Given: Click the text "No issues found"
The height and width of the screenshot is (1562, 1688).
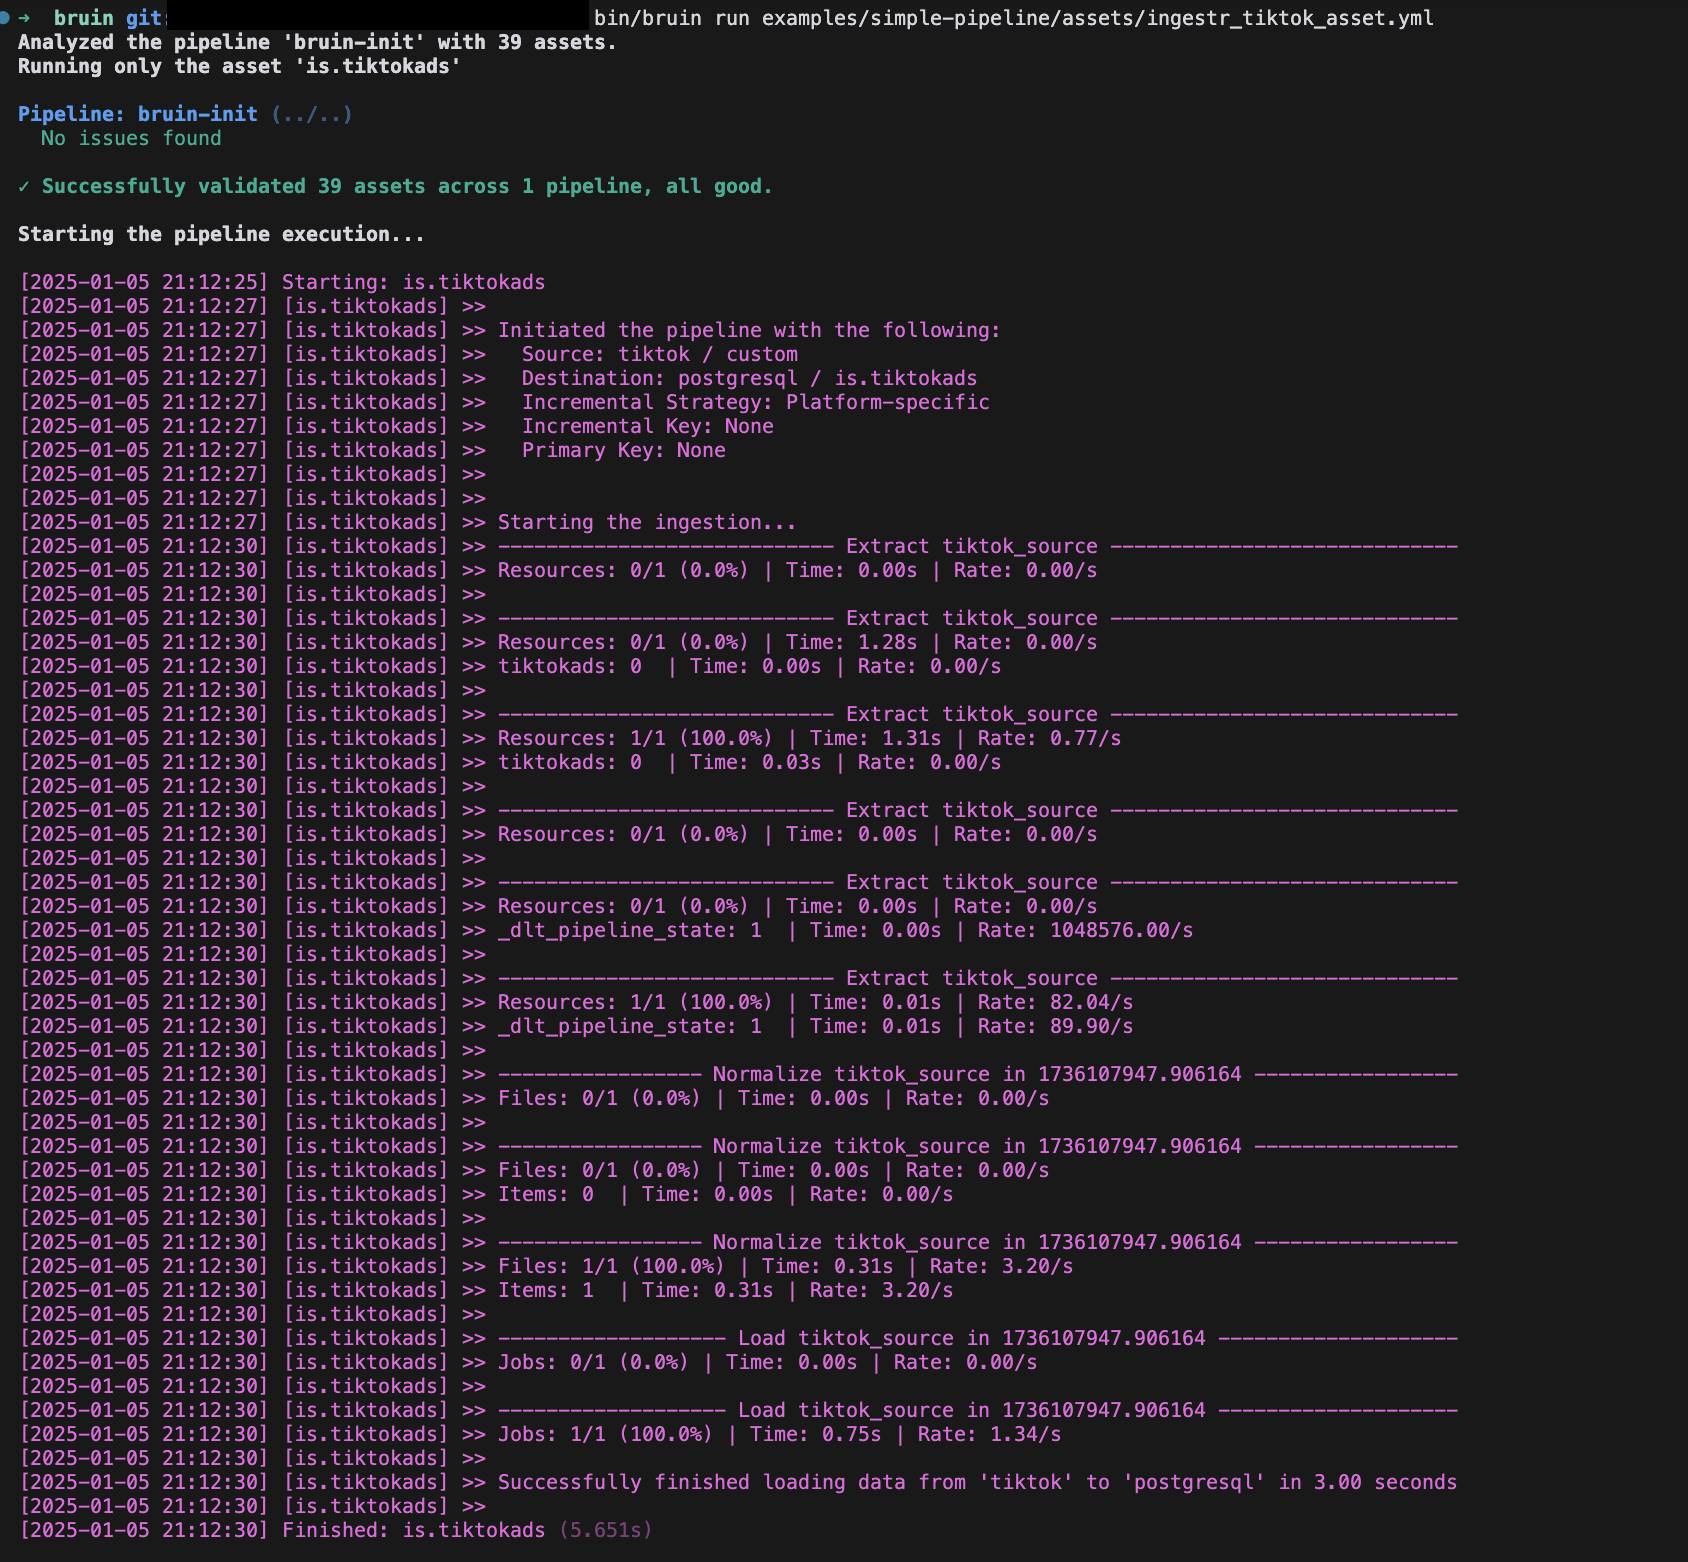Looking at the screenshot, I should pyautogui.click(x=131, y=138).
